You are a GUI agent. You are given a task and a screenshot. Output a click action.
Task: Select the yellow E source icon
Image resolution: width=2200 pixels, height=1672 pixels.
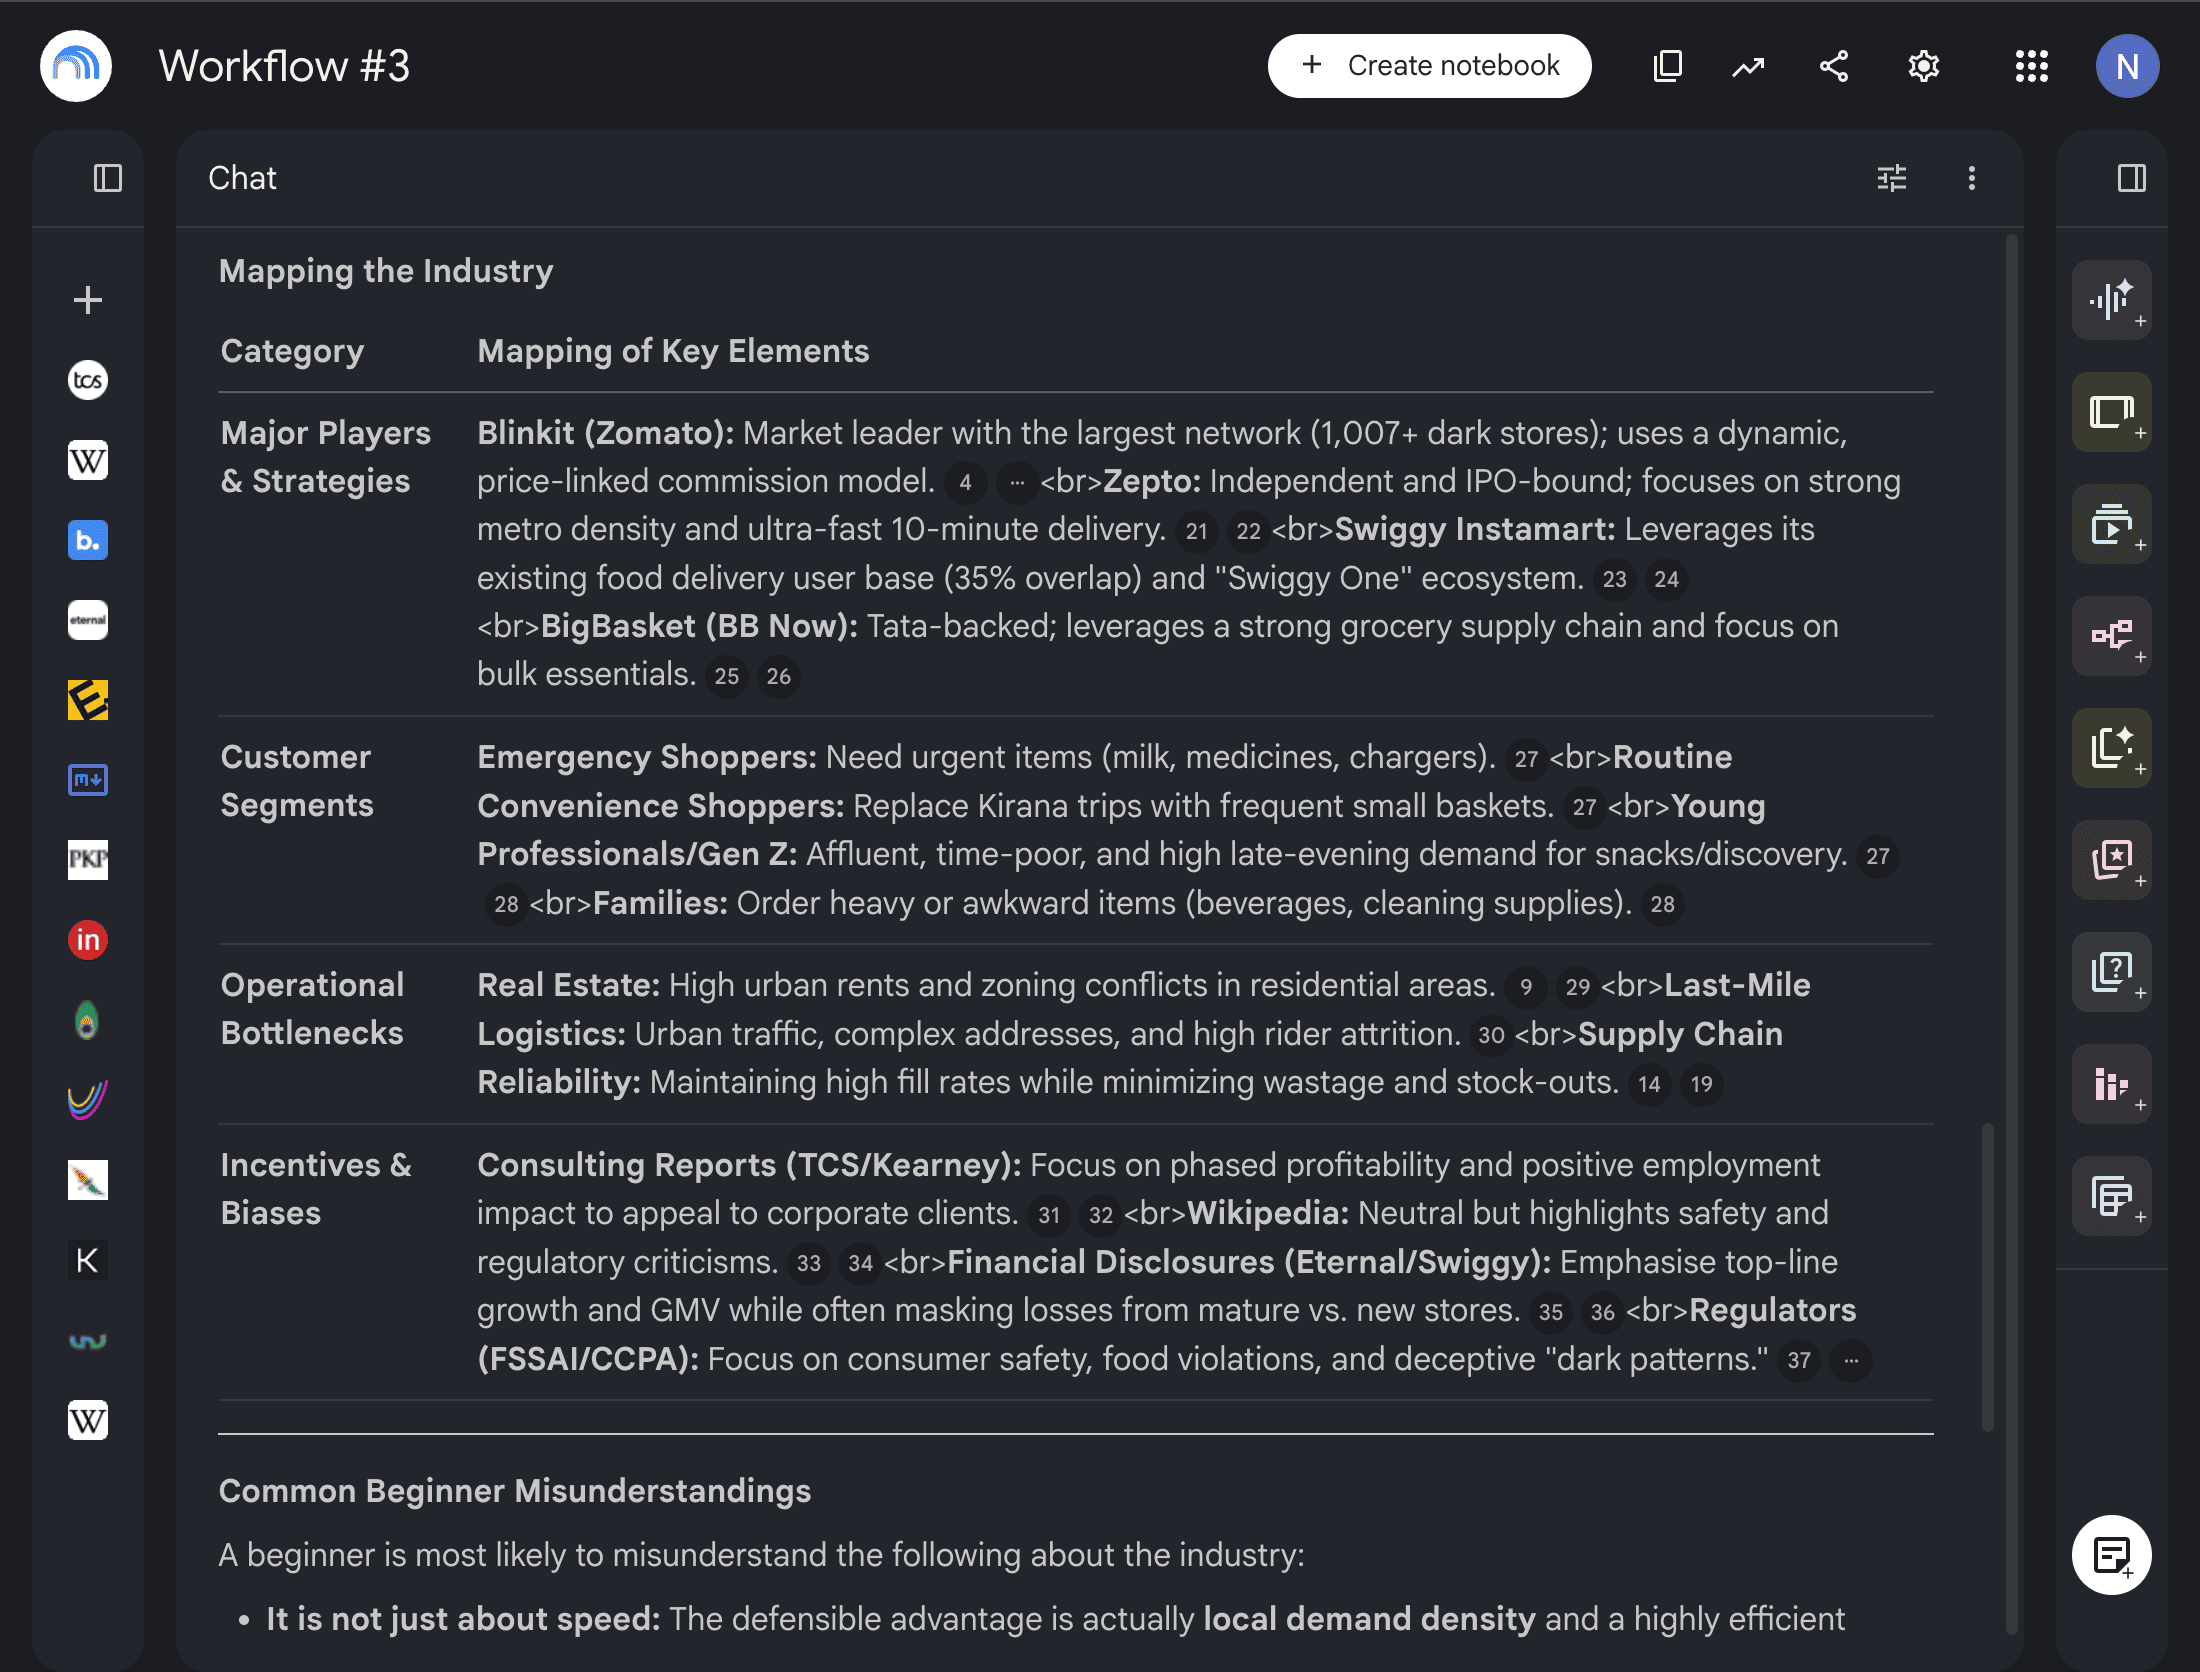pyautogui.click(x=88, y=700)
